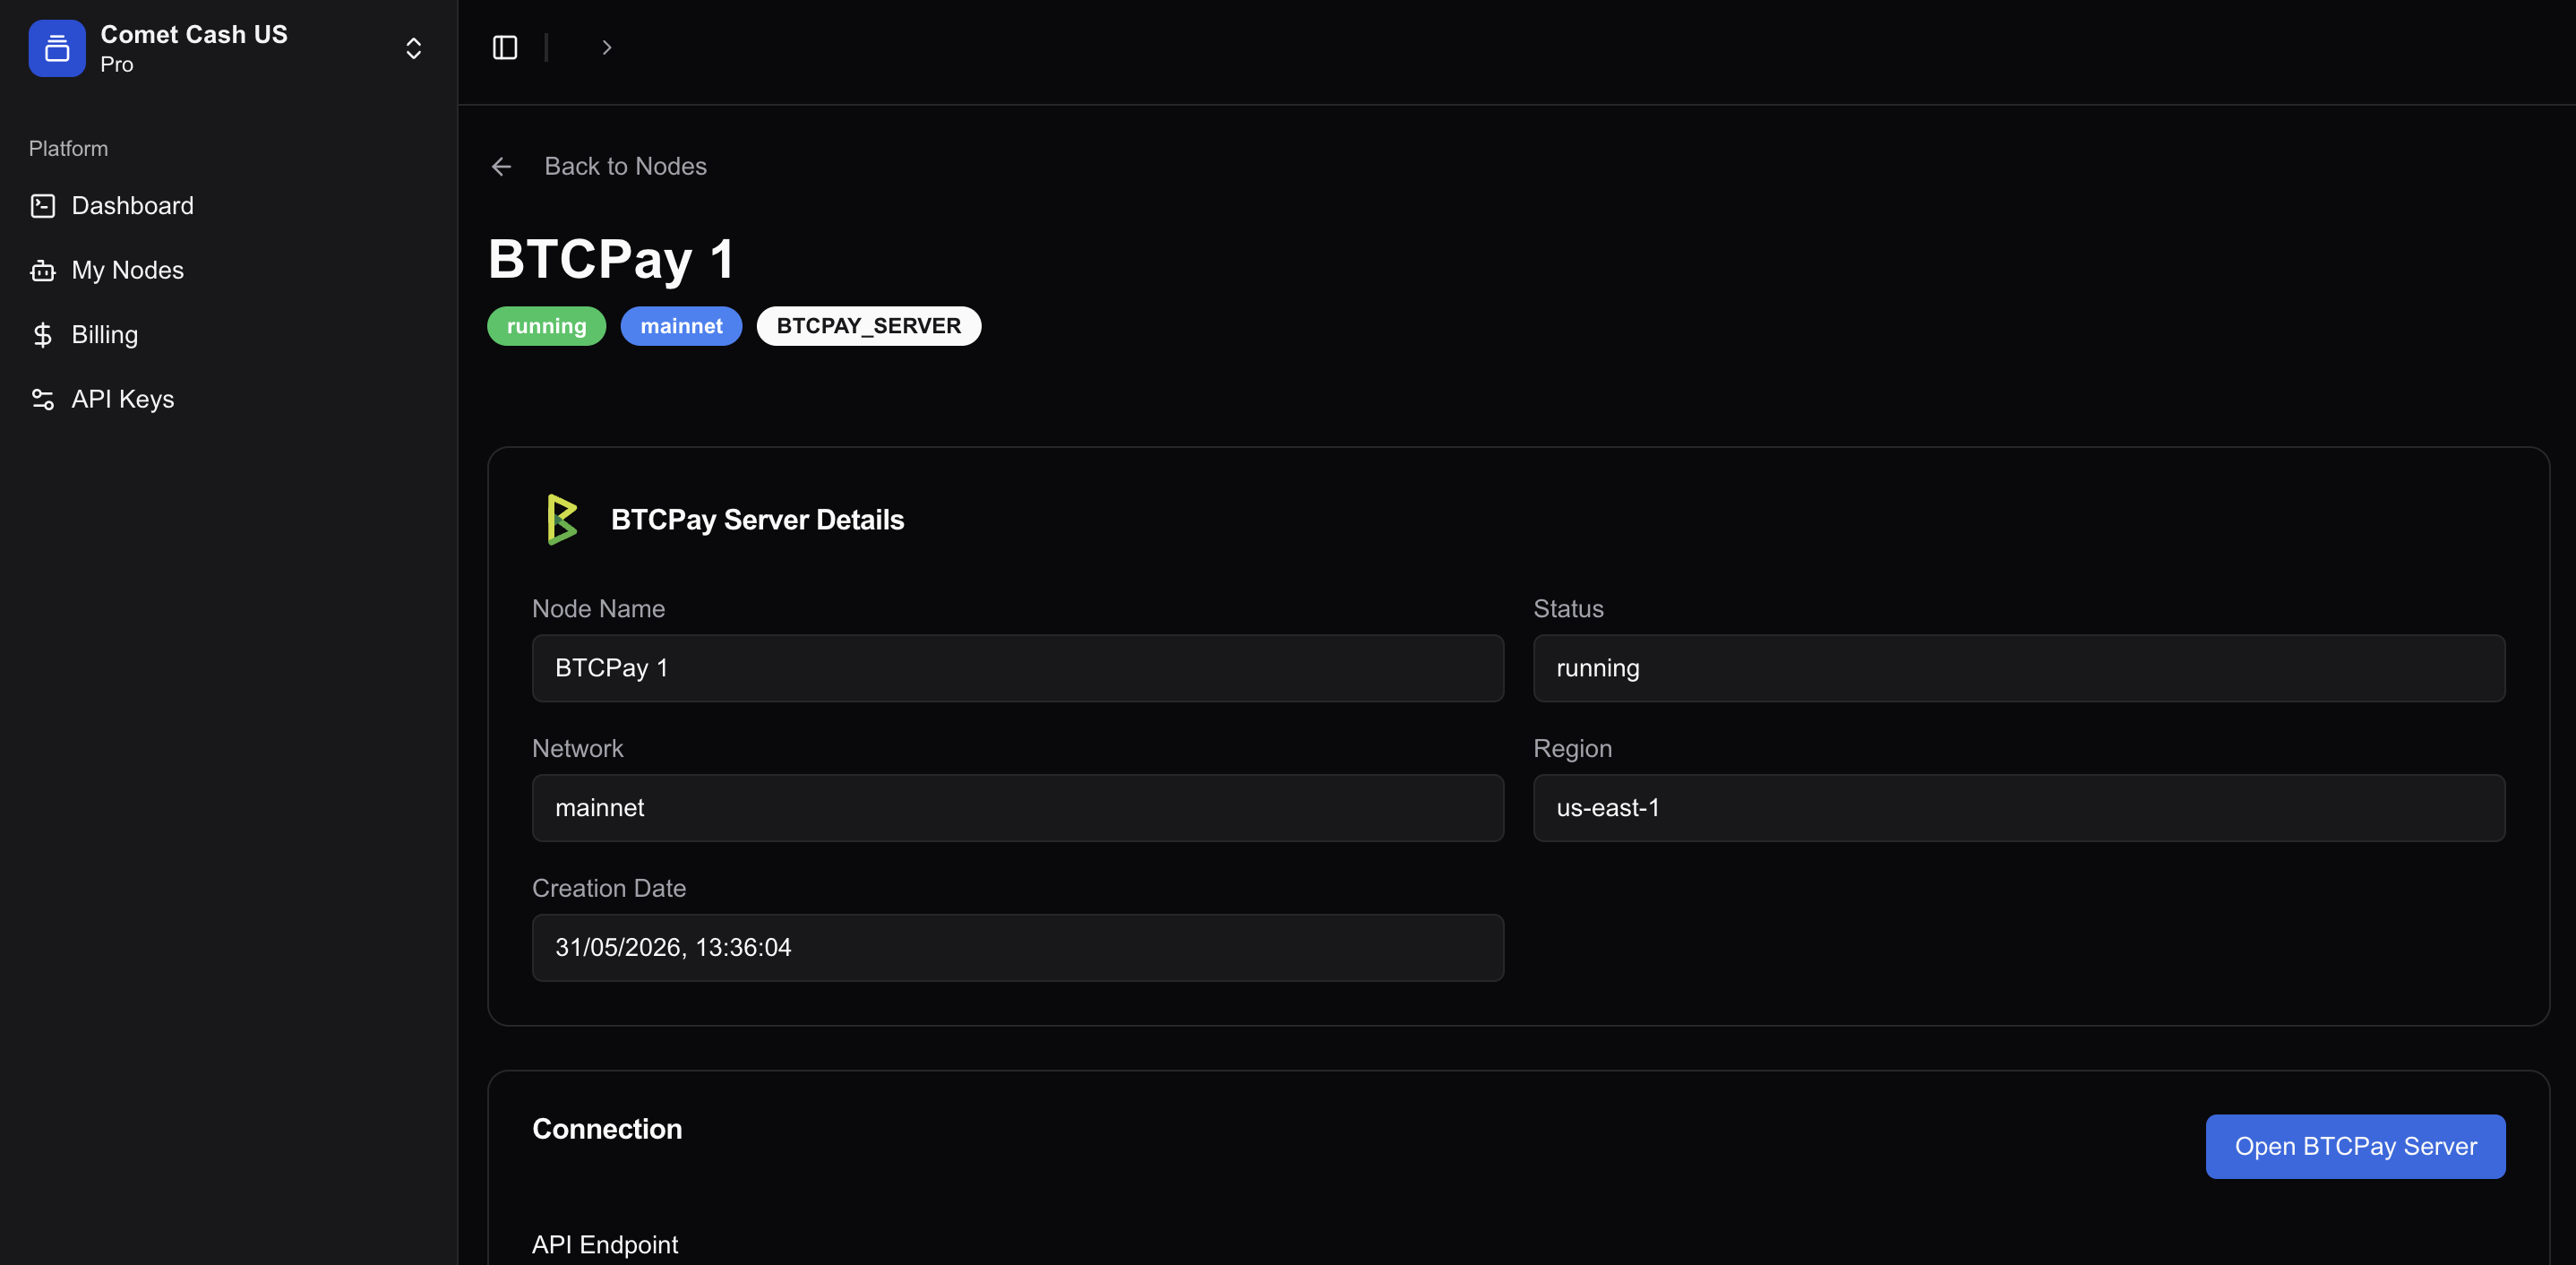Go to My Nodes
2576x1265 pixels.
[128, 270]
